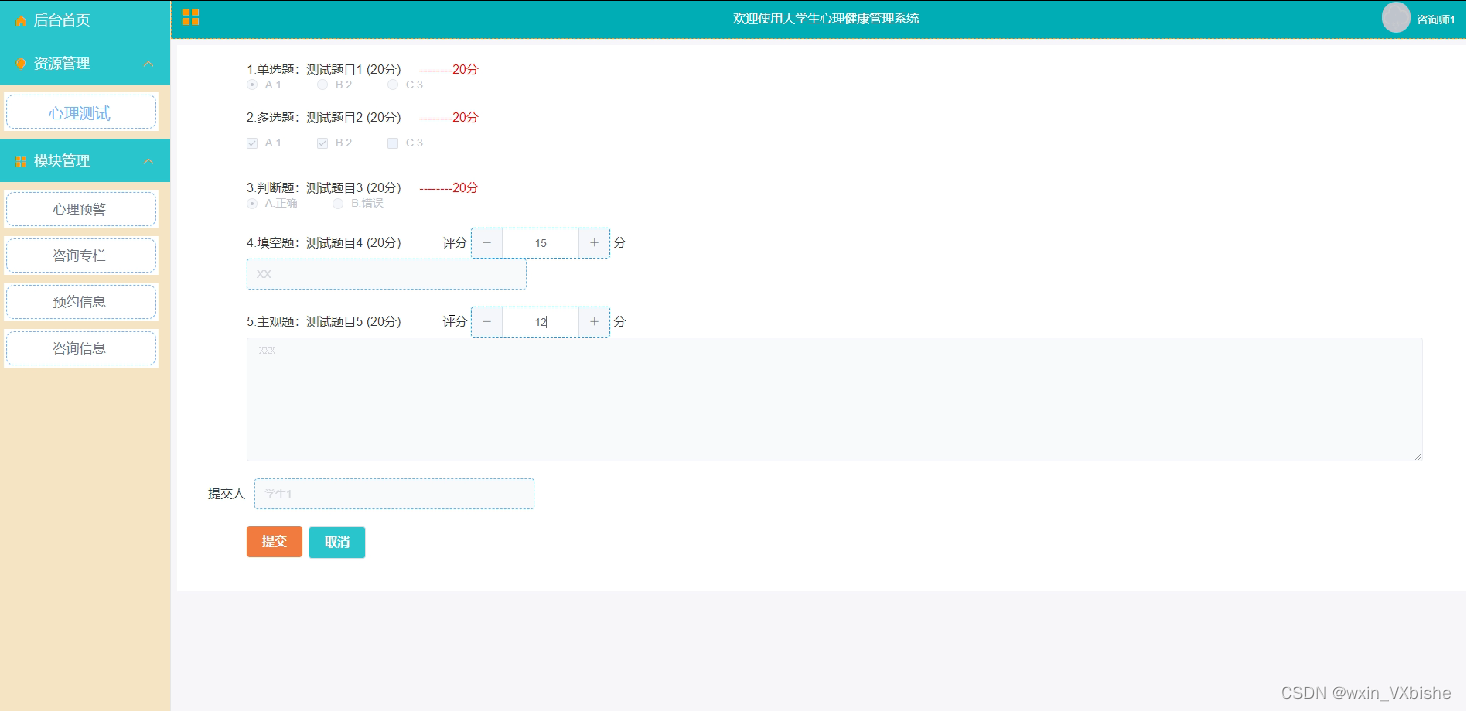Image resolution: width=1466 pixels, height=711 pixels.
Task: Click the red 20分 score of question 3
Action: coord(465,188)
